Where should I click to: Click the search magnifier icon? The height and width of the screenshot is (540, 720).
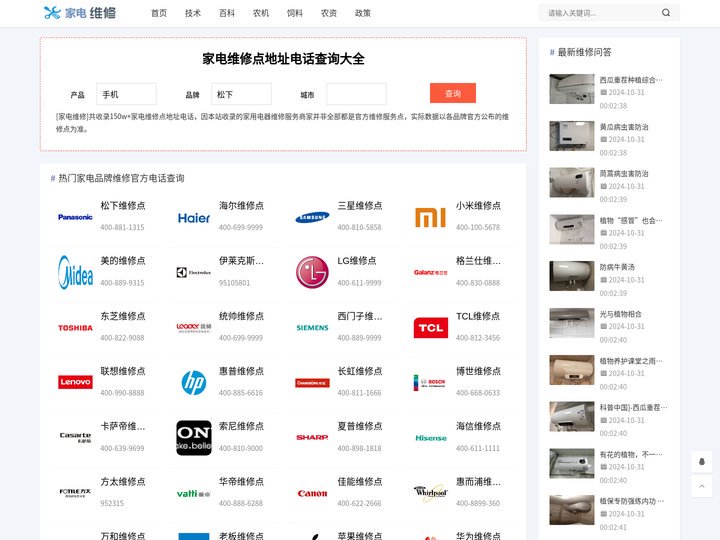tap(666, 13)
